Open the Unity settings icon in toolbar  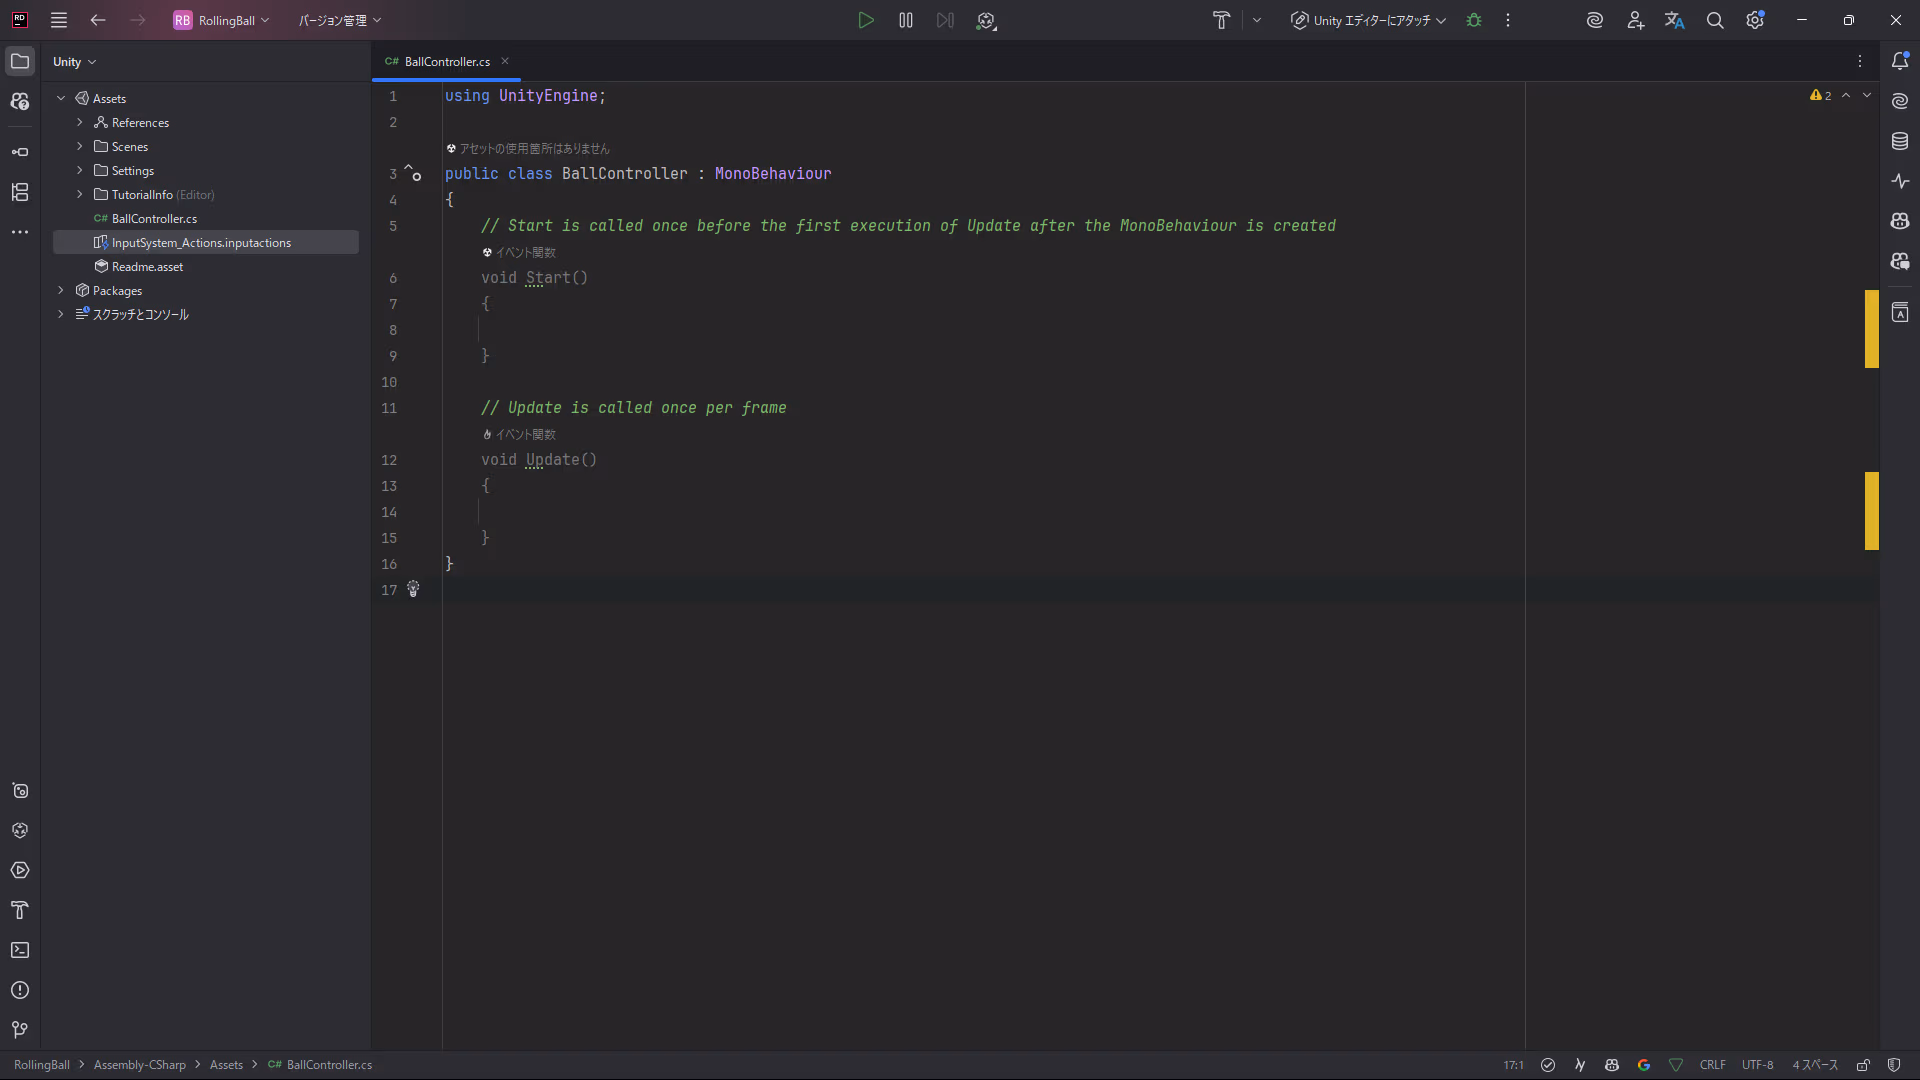pyautogui.click(x=986, y=20)
